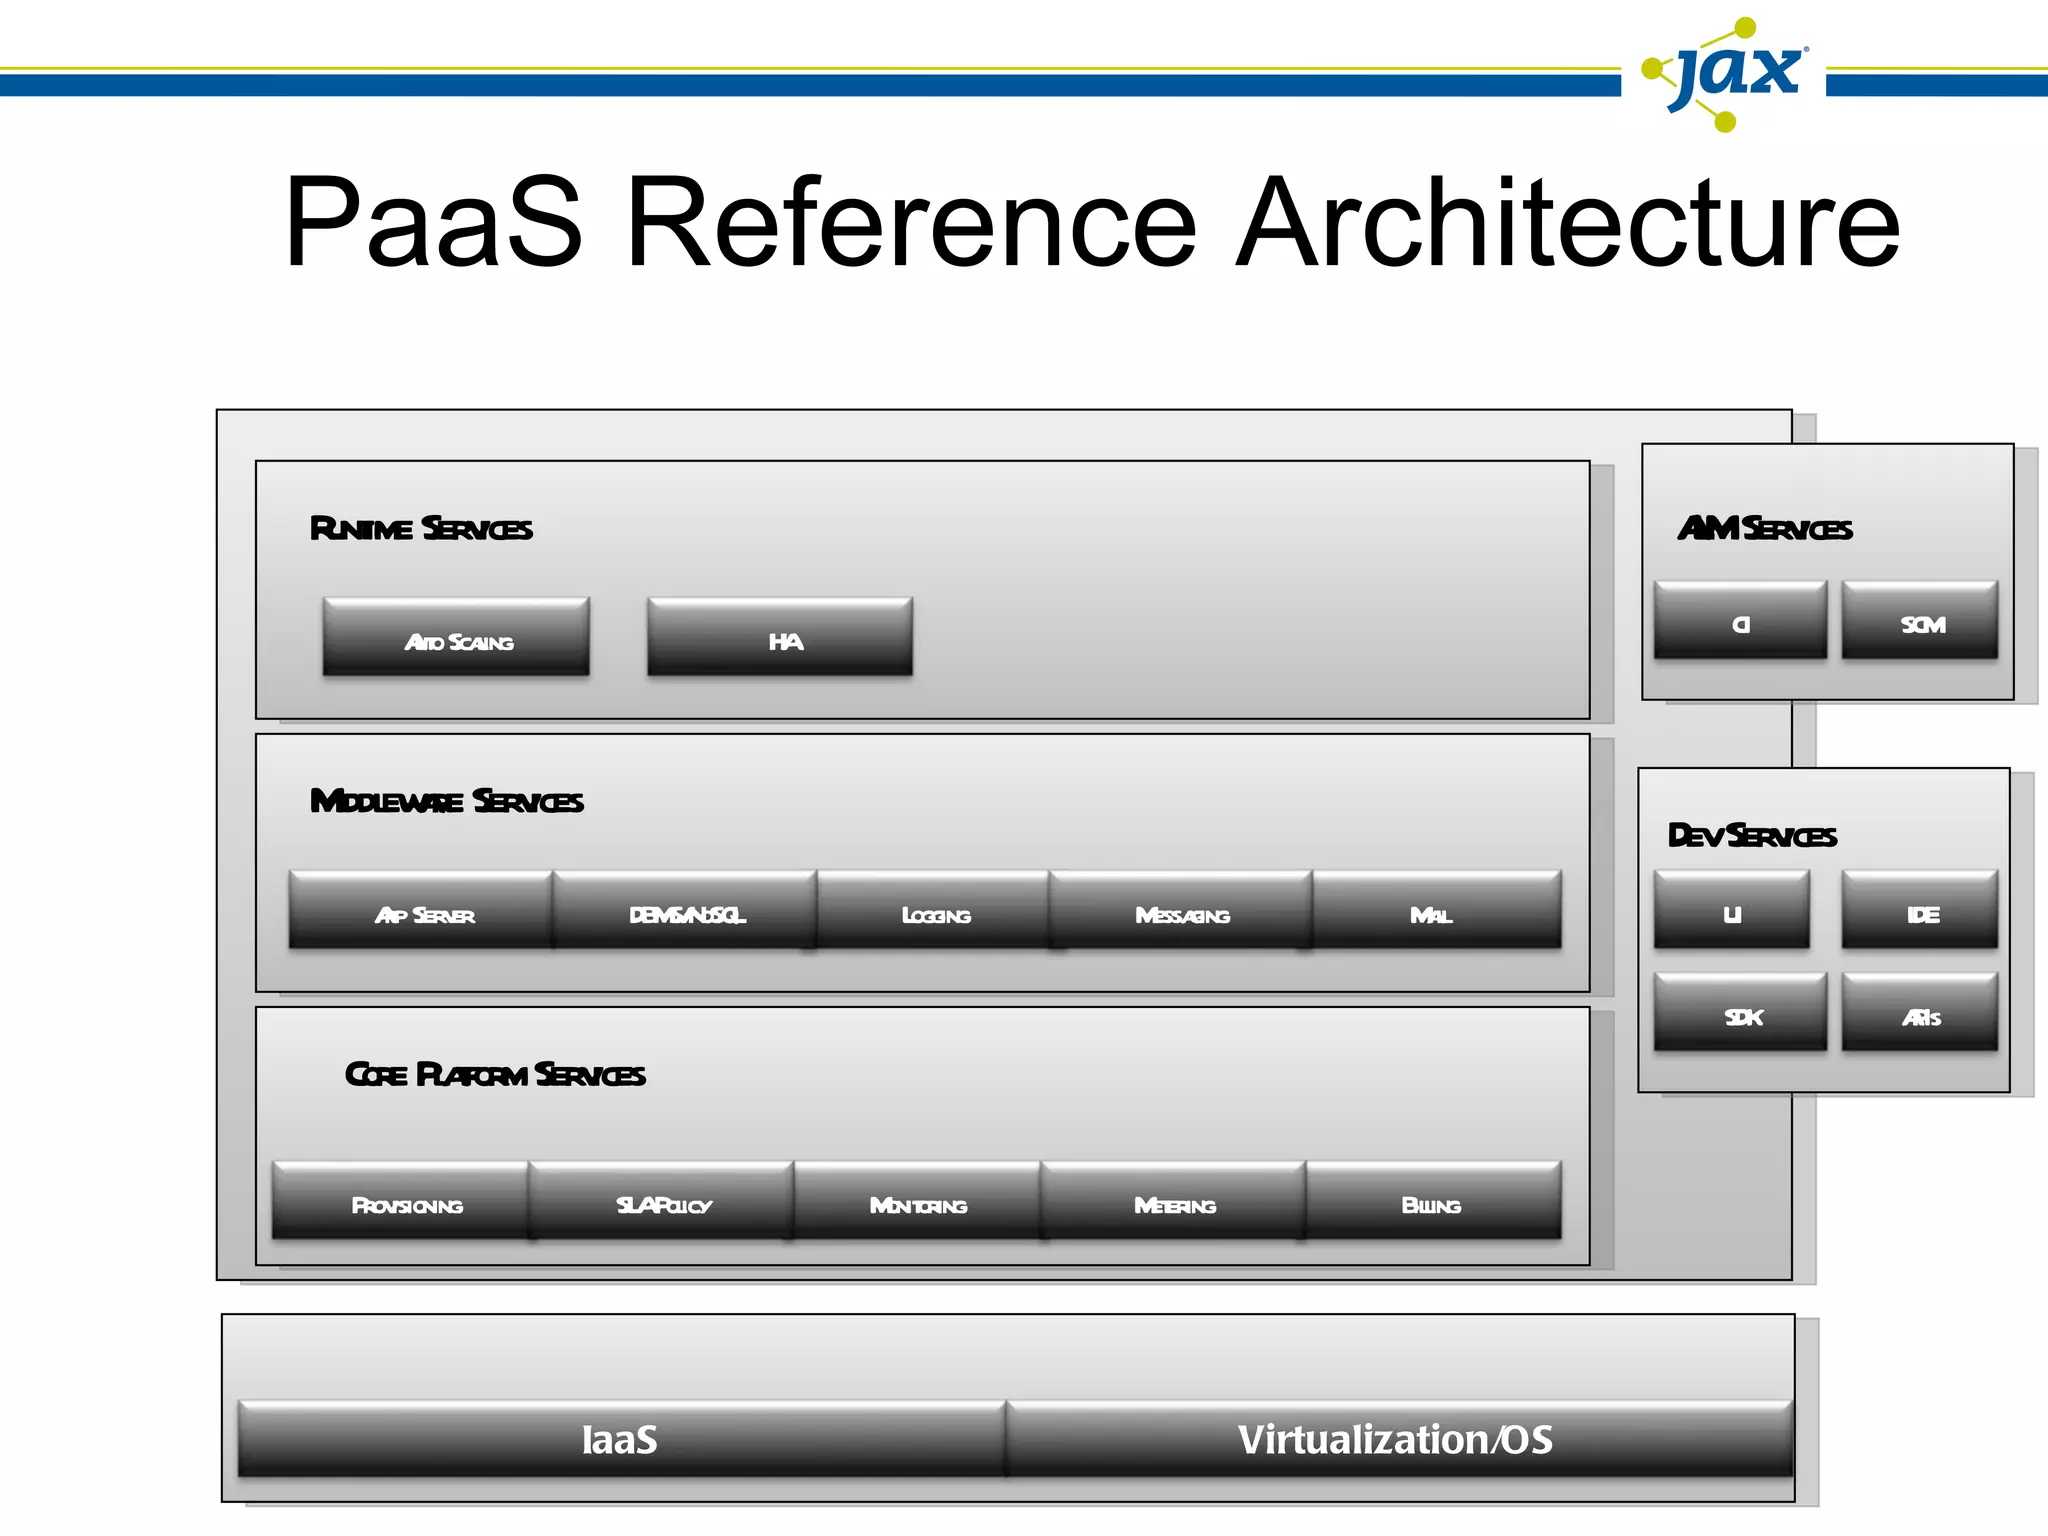Select the APIs block
The width and height of the screenshot is (2048, 1536).
(1920, 1012)
